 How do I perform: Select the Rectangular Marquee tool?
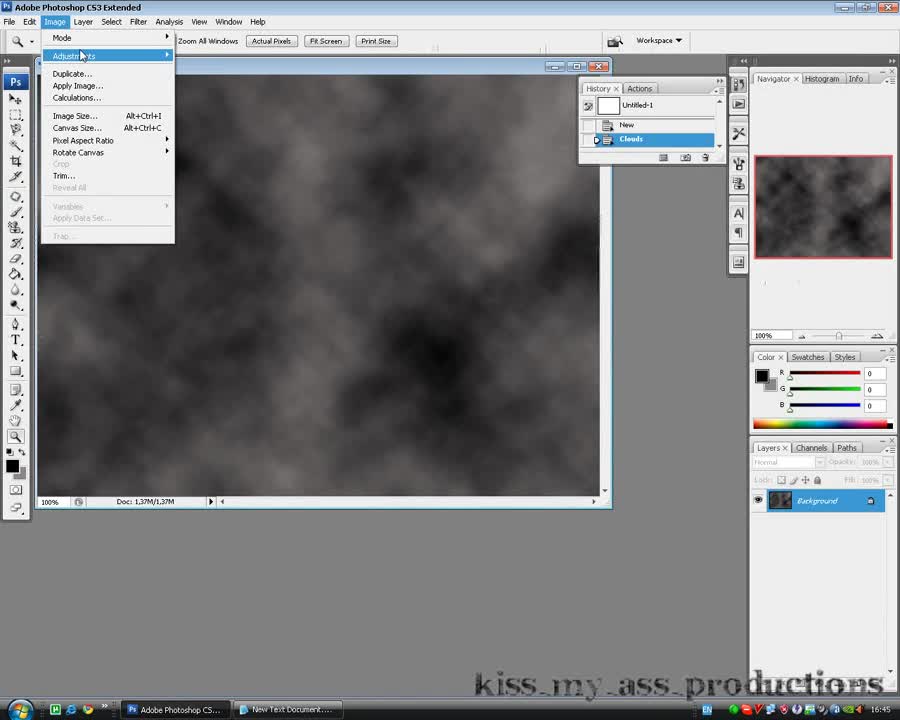15,115
